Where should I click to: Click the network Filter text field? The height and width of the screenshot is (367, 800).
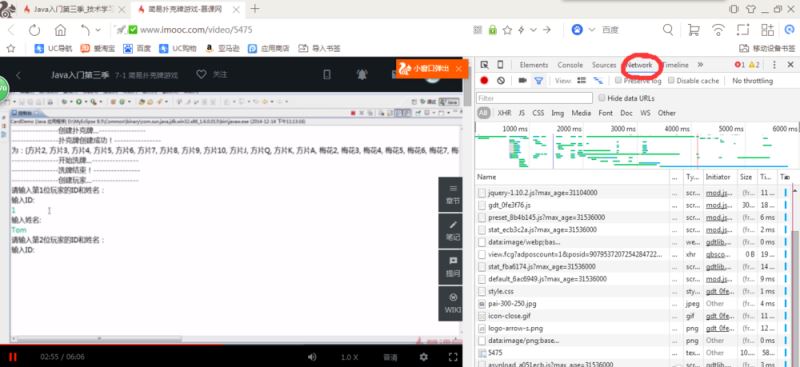click(x=534, y=97)
